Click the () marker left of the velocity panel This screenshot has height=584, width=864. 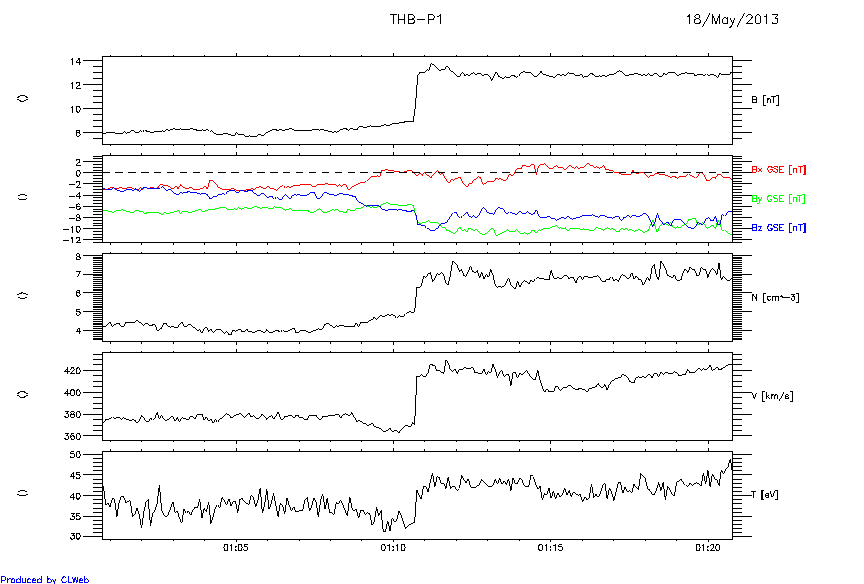23,394
